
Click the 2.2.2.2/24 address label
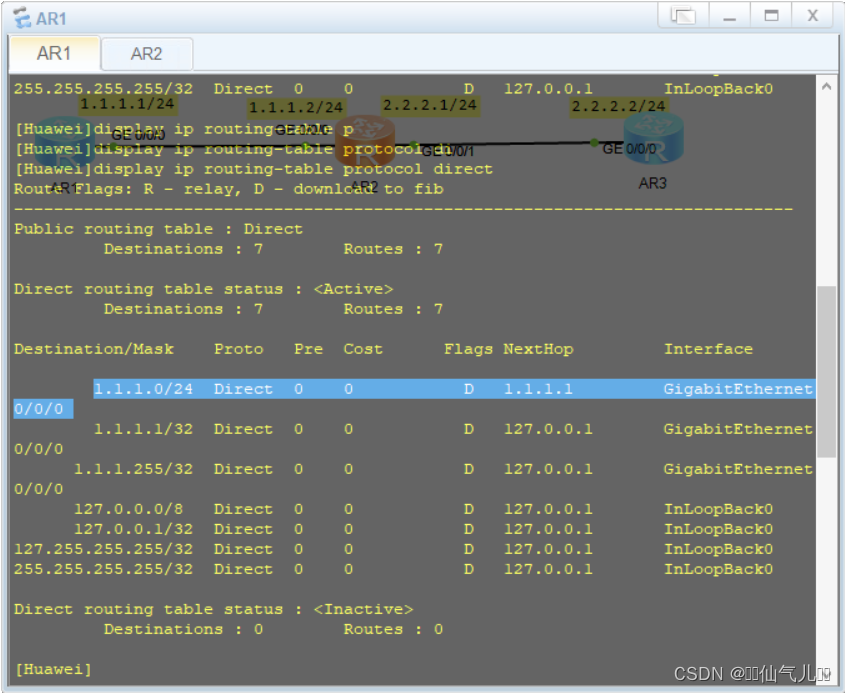click(x=618, y=106)
